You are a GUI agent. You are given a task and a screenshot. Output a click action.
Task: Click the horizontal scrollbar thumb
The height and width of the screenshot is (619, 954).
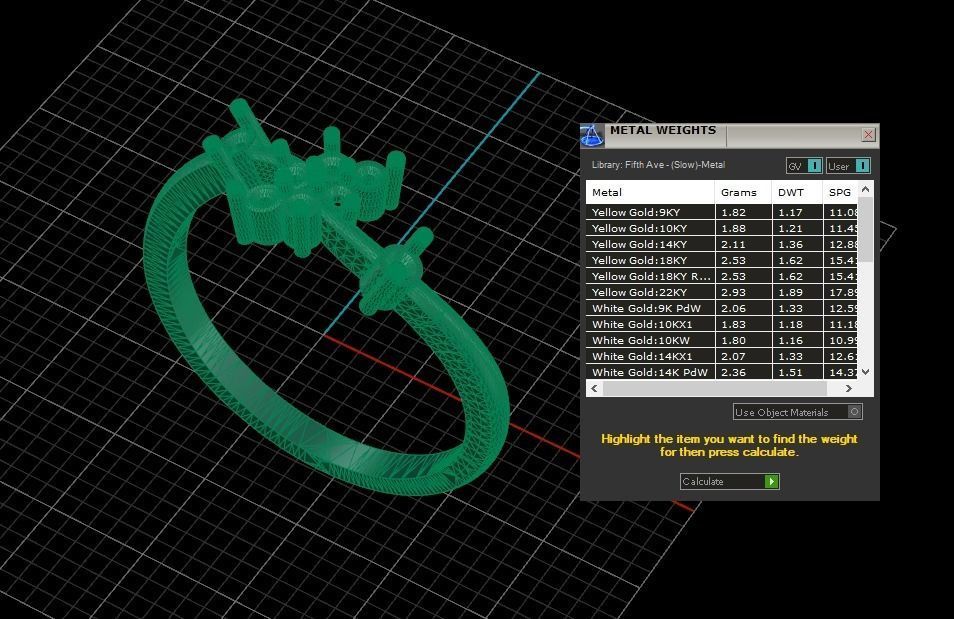click(x=715, y=388)
